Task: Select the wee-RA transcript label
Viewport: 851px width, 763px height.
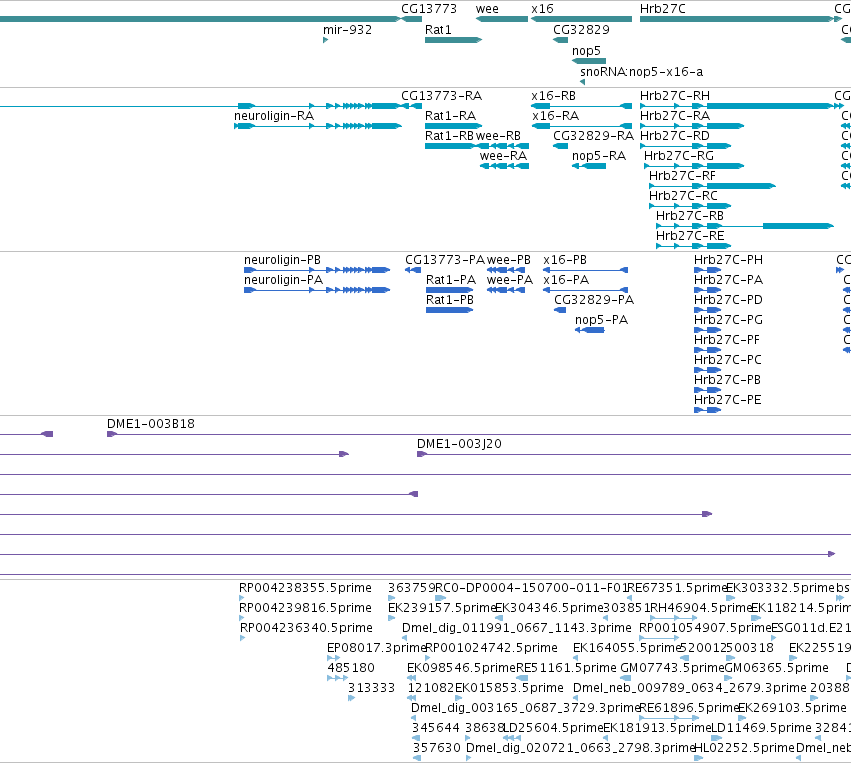Action: coord(503,156)
